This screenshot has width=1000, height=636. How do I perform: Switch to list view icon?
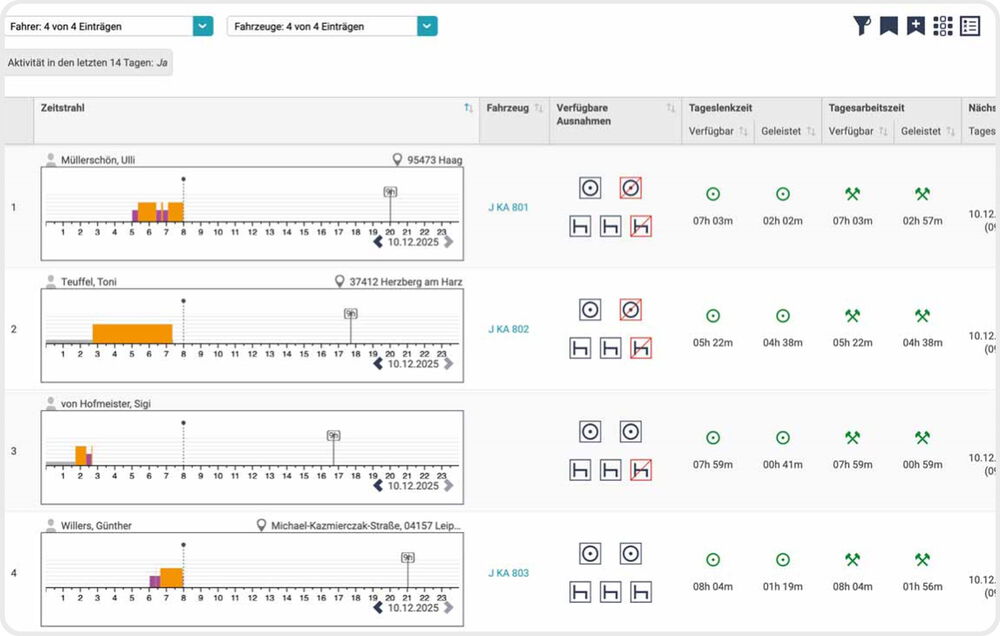pos(970,27)
